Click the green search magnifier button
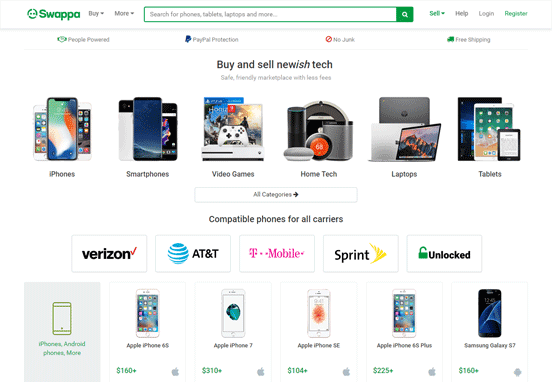Image resolution: width=552 pixels, height=382 pixels. (404, 14)
